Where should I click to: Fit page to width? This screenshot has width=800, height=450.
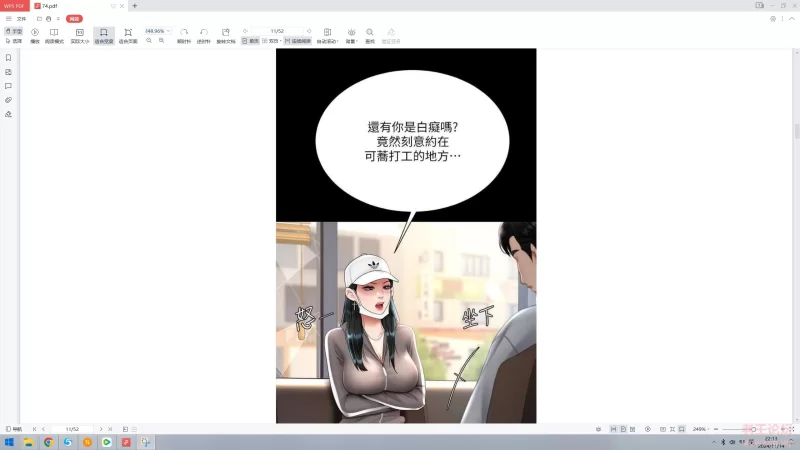pyautogui.click(x=104, y=36)
